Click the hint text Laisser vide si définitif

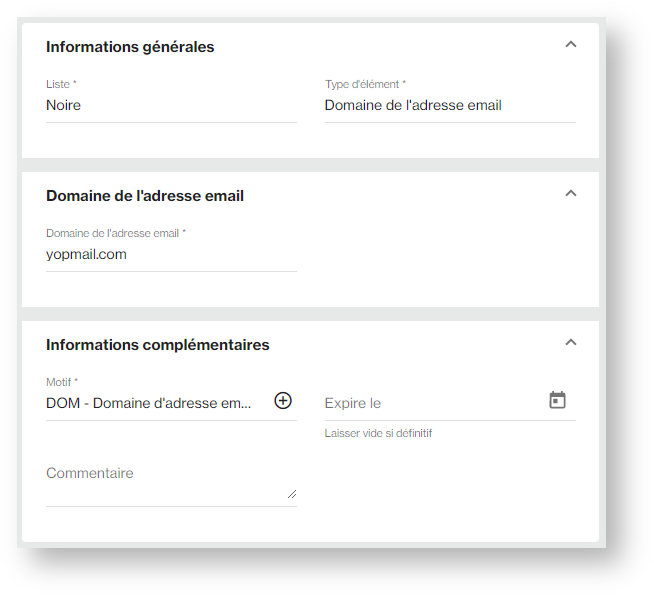pos(378,434)
